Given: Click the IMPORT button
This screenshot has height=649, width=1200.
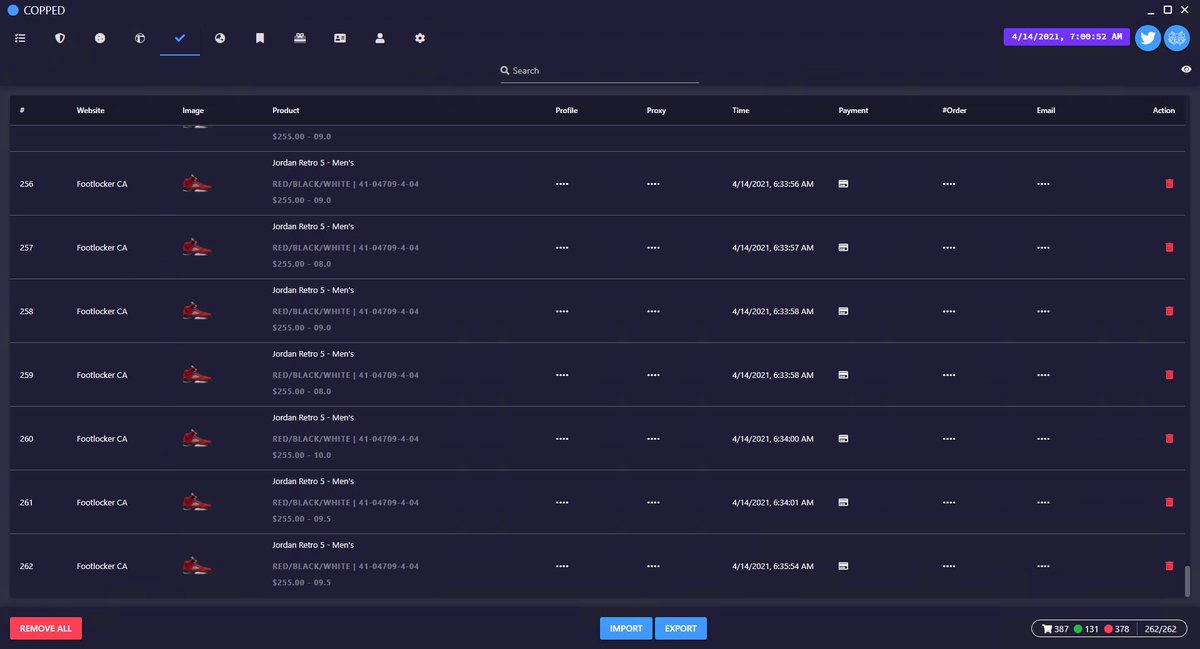Looking at the screenshot, I should pos(626,628).
